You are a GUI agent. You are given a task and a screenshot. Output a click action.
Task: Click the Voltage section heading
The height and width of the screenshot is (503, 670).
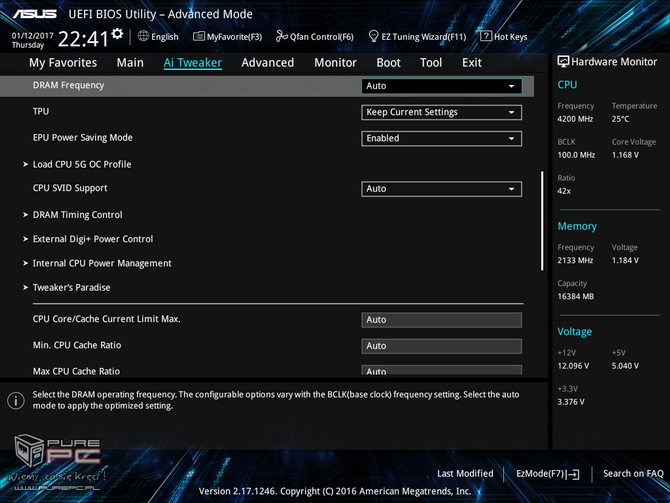(x=574, y=332)
